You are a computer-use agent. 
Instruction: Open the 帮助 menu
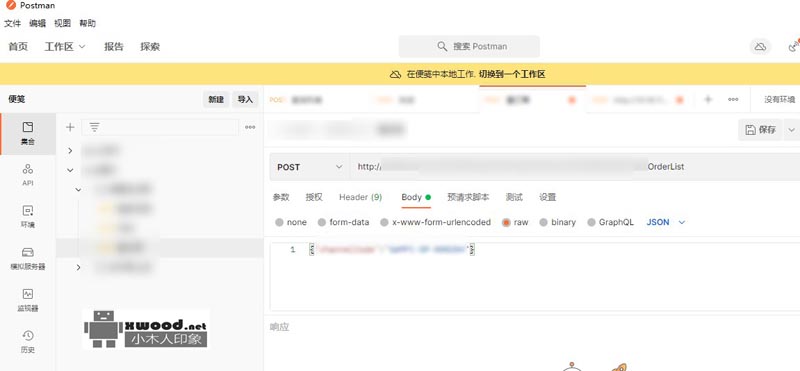[x=87, y=23]
